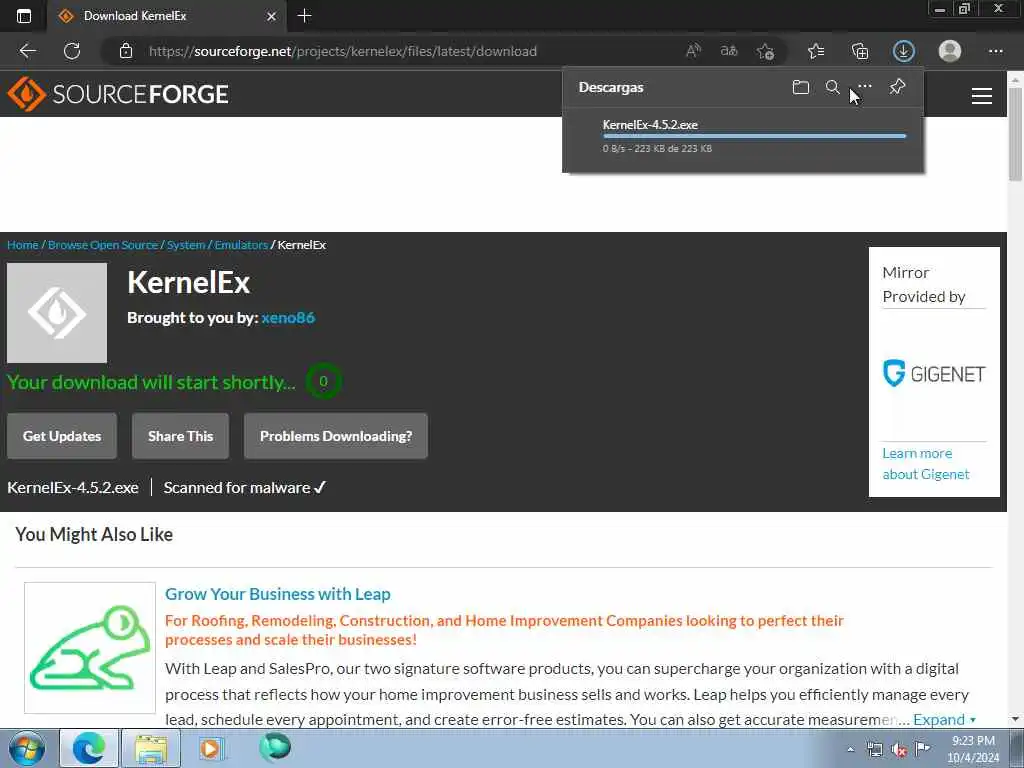The image size is (1024, 768).
Task: Open the SourceForge hamburger menu
Action: click(982, 96)
